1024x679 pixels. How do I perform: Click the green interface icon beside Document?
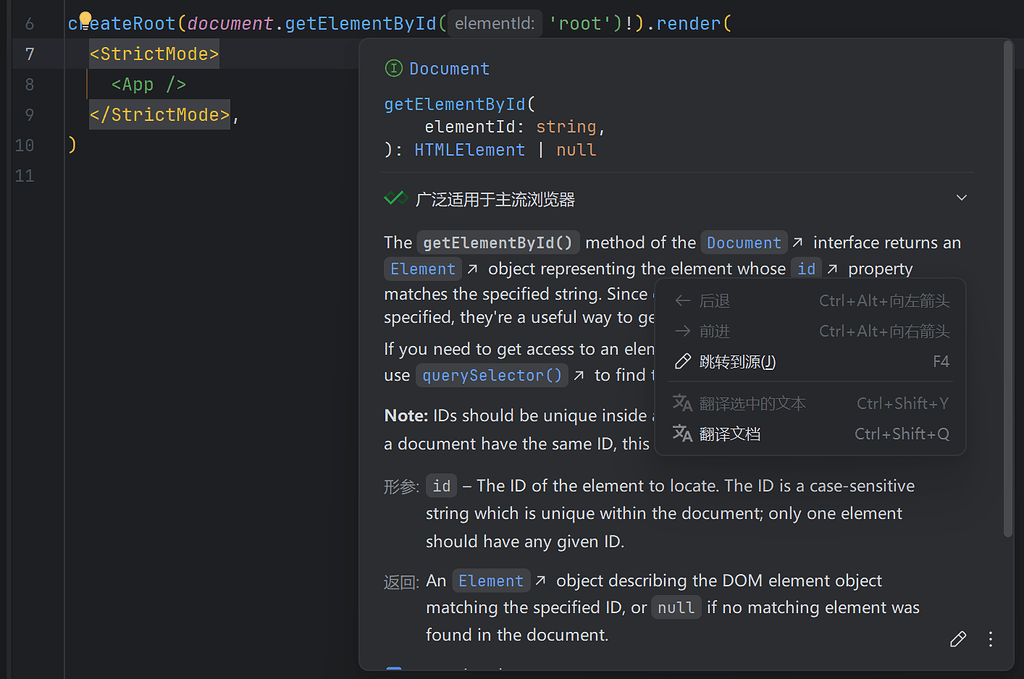click(394, 69)
